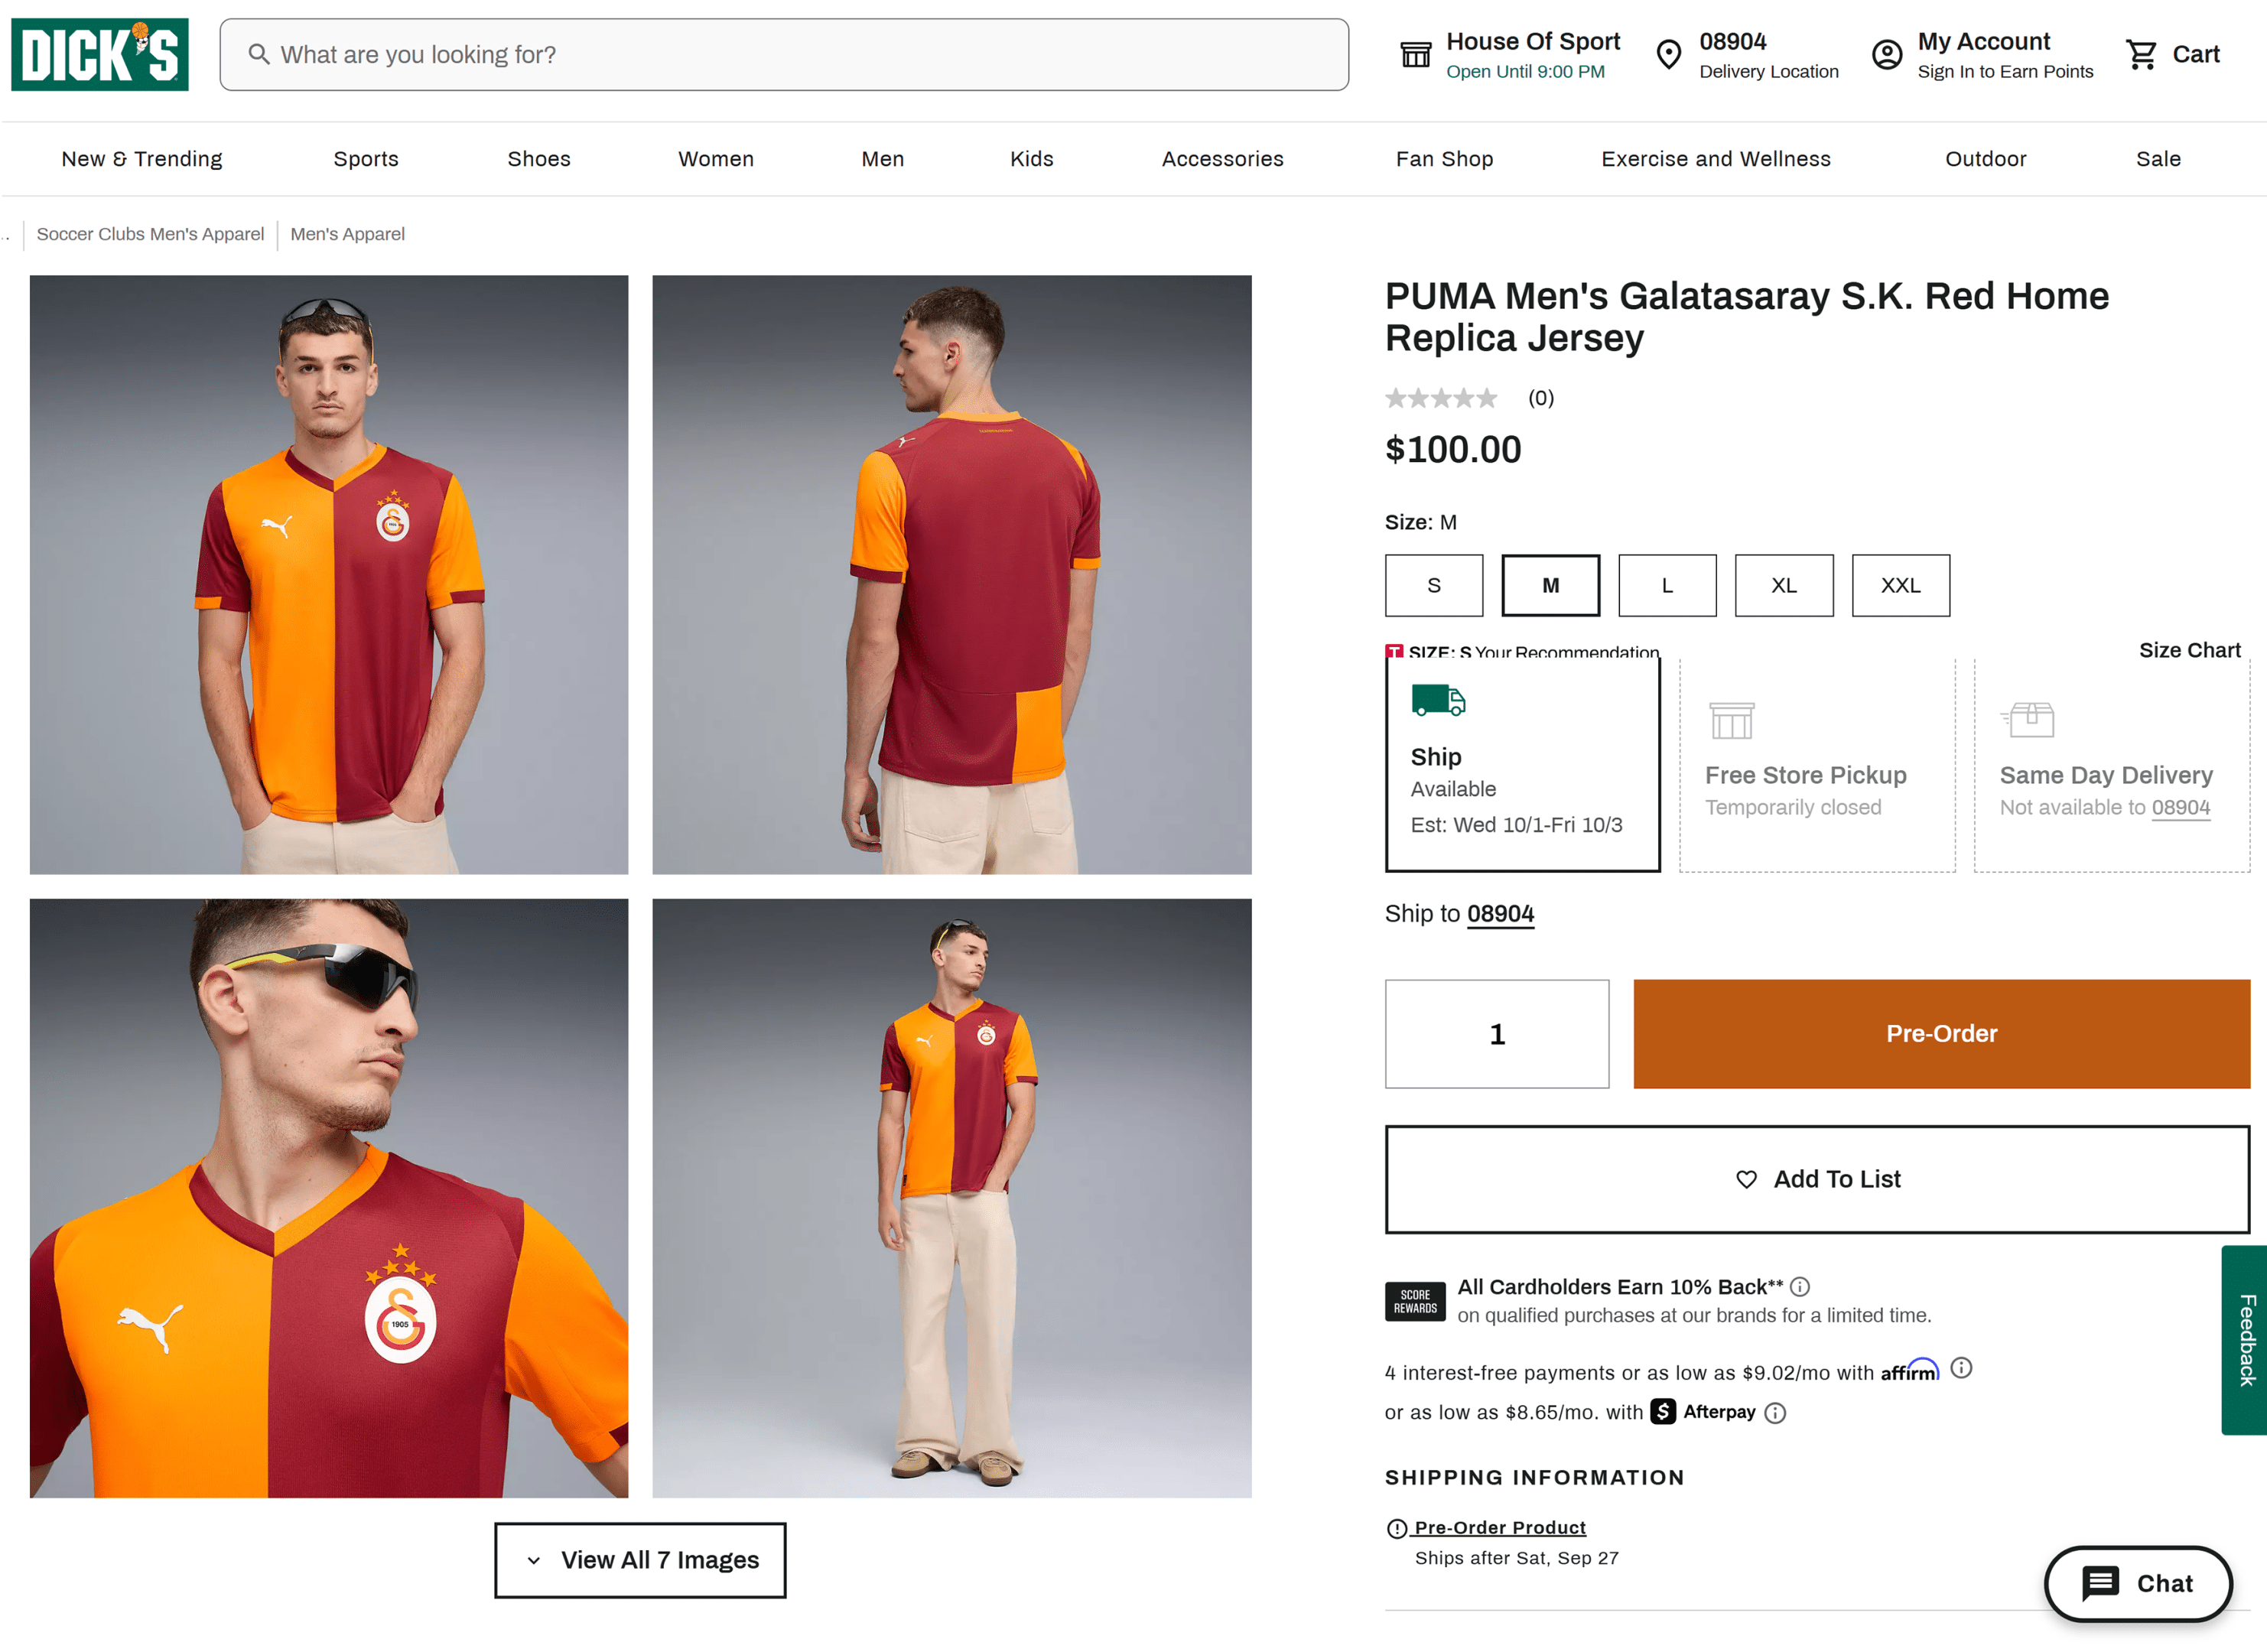Open the shopping cart icon
Image resolution: width=2267 pixels, height=1652 pixels.
pyautogui.click(x=2141, y=54)
